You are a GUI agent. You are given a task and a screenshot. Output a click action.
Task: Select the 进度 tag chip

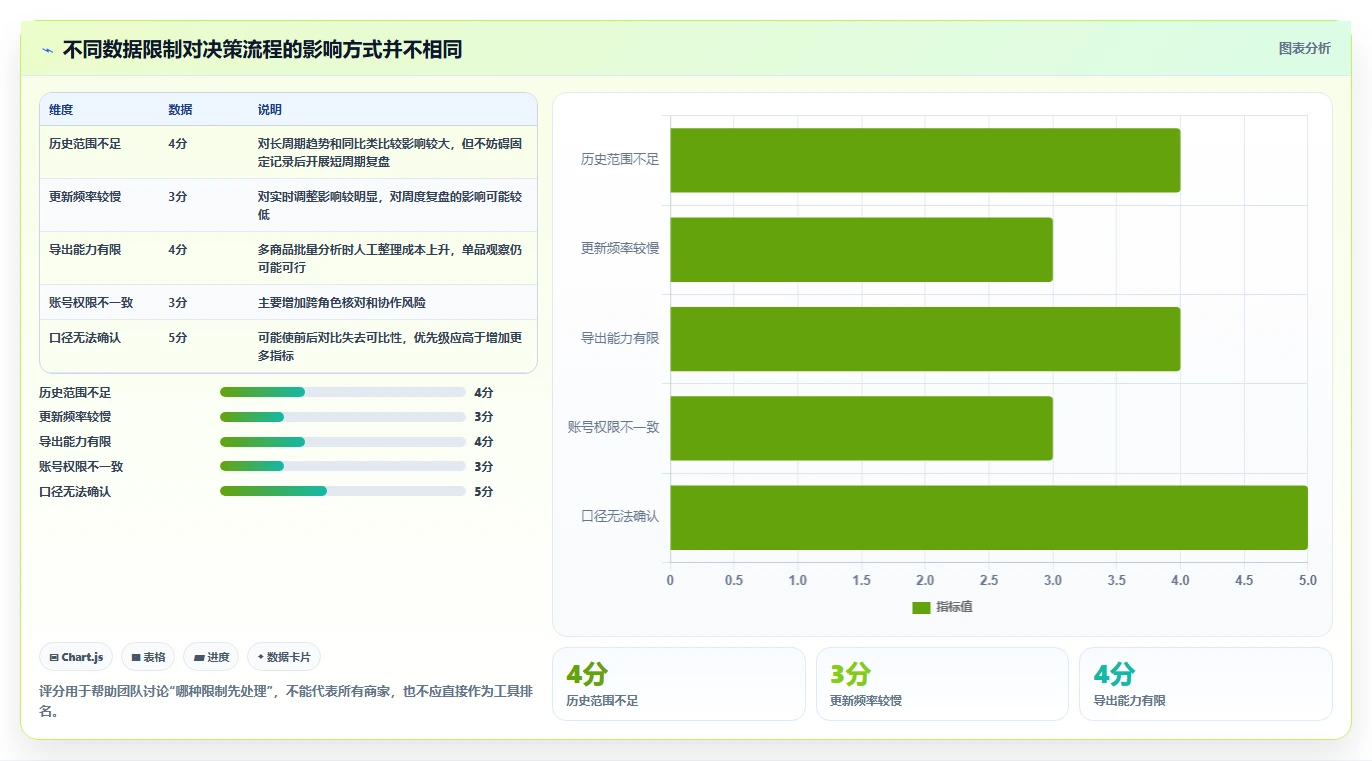click(211, 657)
